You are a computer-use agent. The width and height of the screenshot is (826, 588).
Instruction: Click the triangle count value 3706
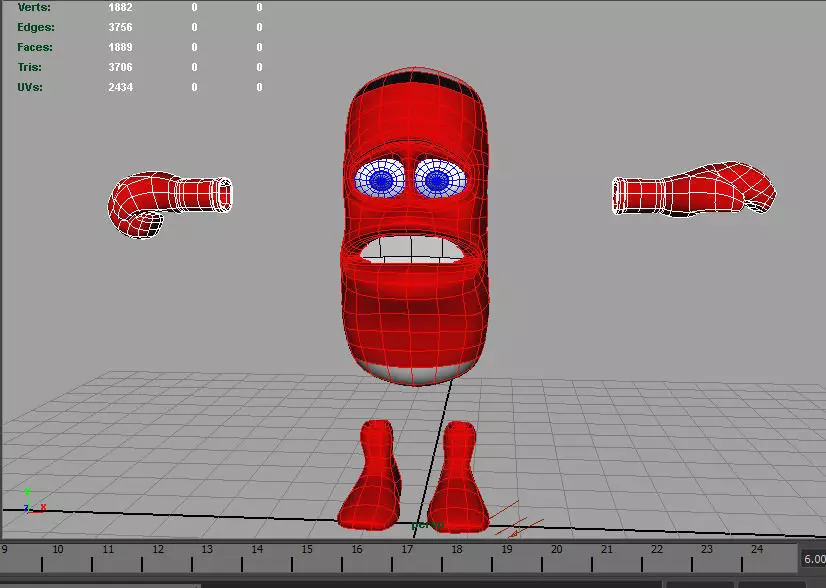click(120, 67)
